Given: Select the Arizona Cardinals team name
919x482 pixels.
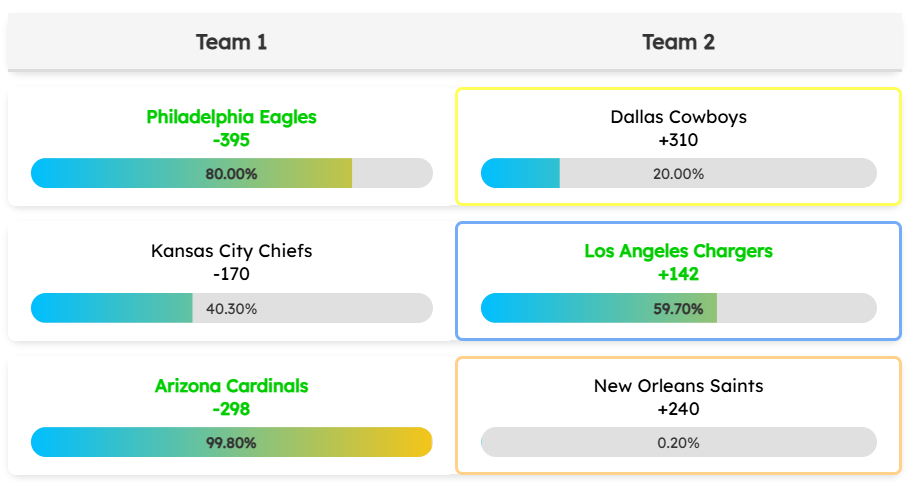Looking at the screenshot, I should click(231, 385).
